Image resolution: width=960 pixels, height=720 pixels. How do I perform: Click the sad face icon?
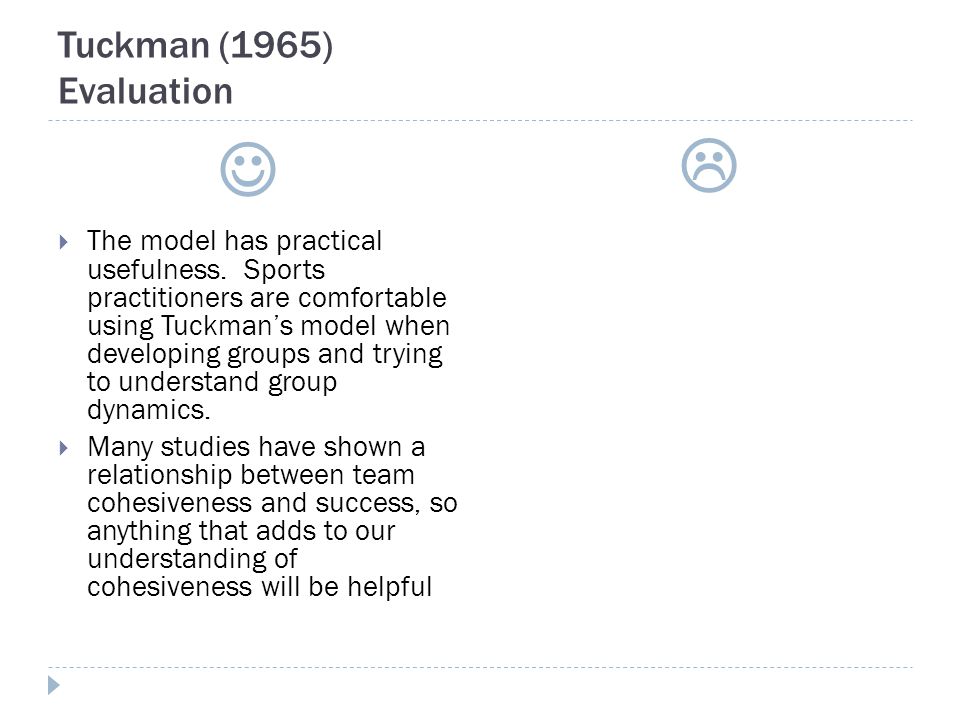coord(709,166)
